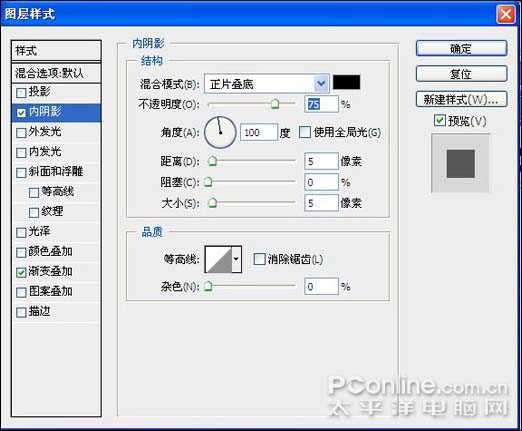Toggle 使用全局光(G) global light checkbox
This screenshot has width=522, height=431.
(305, 132)
